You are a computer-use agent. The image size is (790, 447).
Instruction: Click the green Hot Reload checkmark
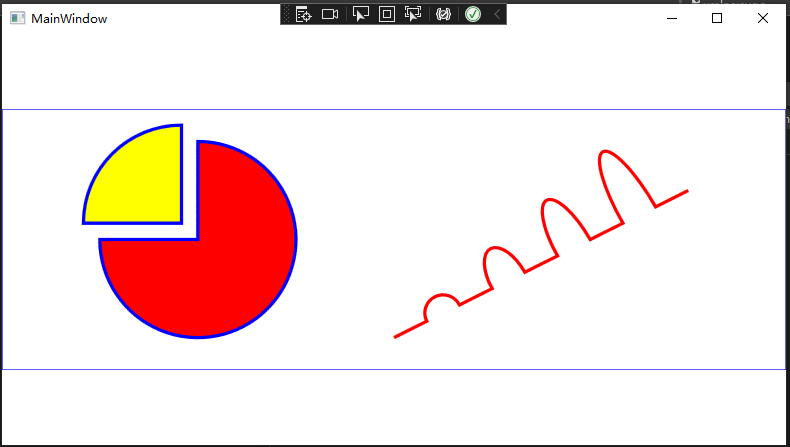(473, 15)
